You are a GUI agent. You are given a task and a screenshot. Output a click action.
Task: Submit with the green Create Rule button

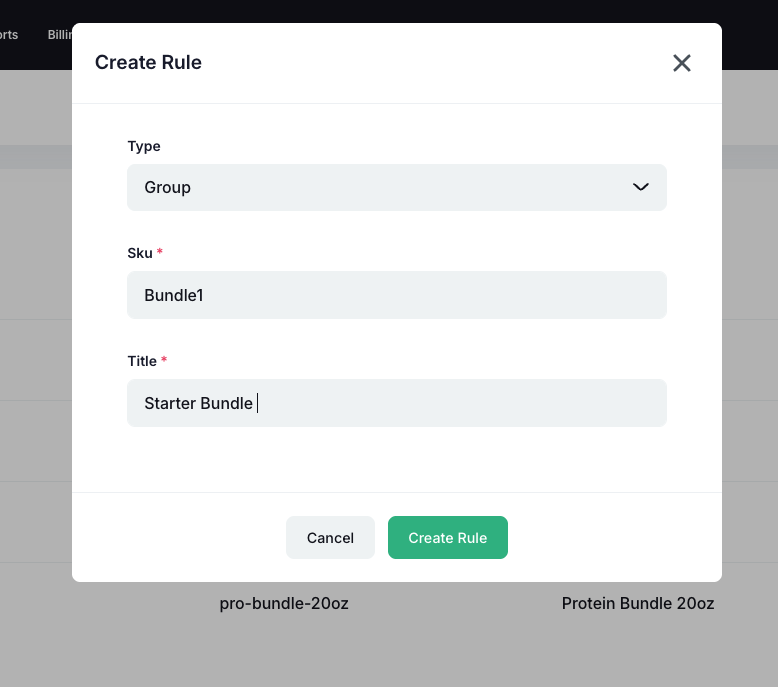(x=447, y=538)
